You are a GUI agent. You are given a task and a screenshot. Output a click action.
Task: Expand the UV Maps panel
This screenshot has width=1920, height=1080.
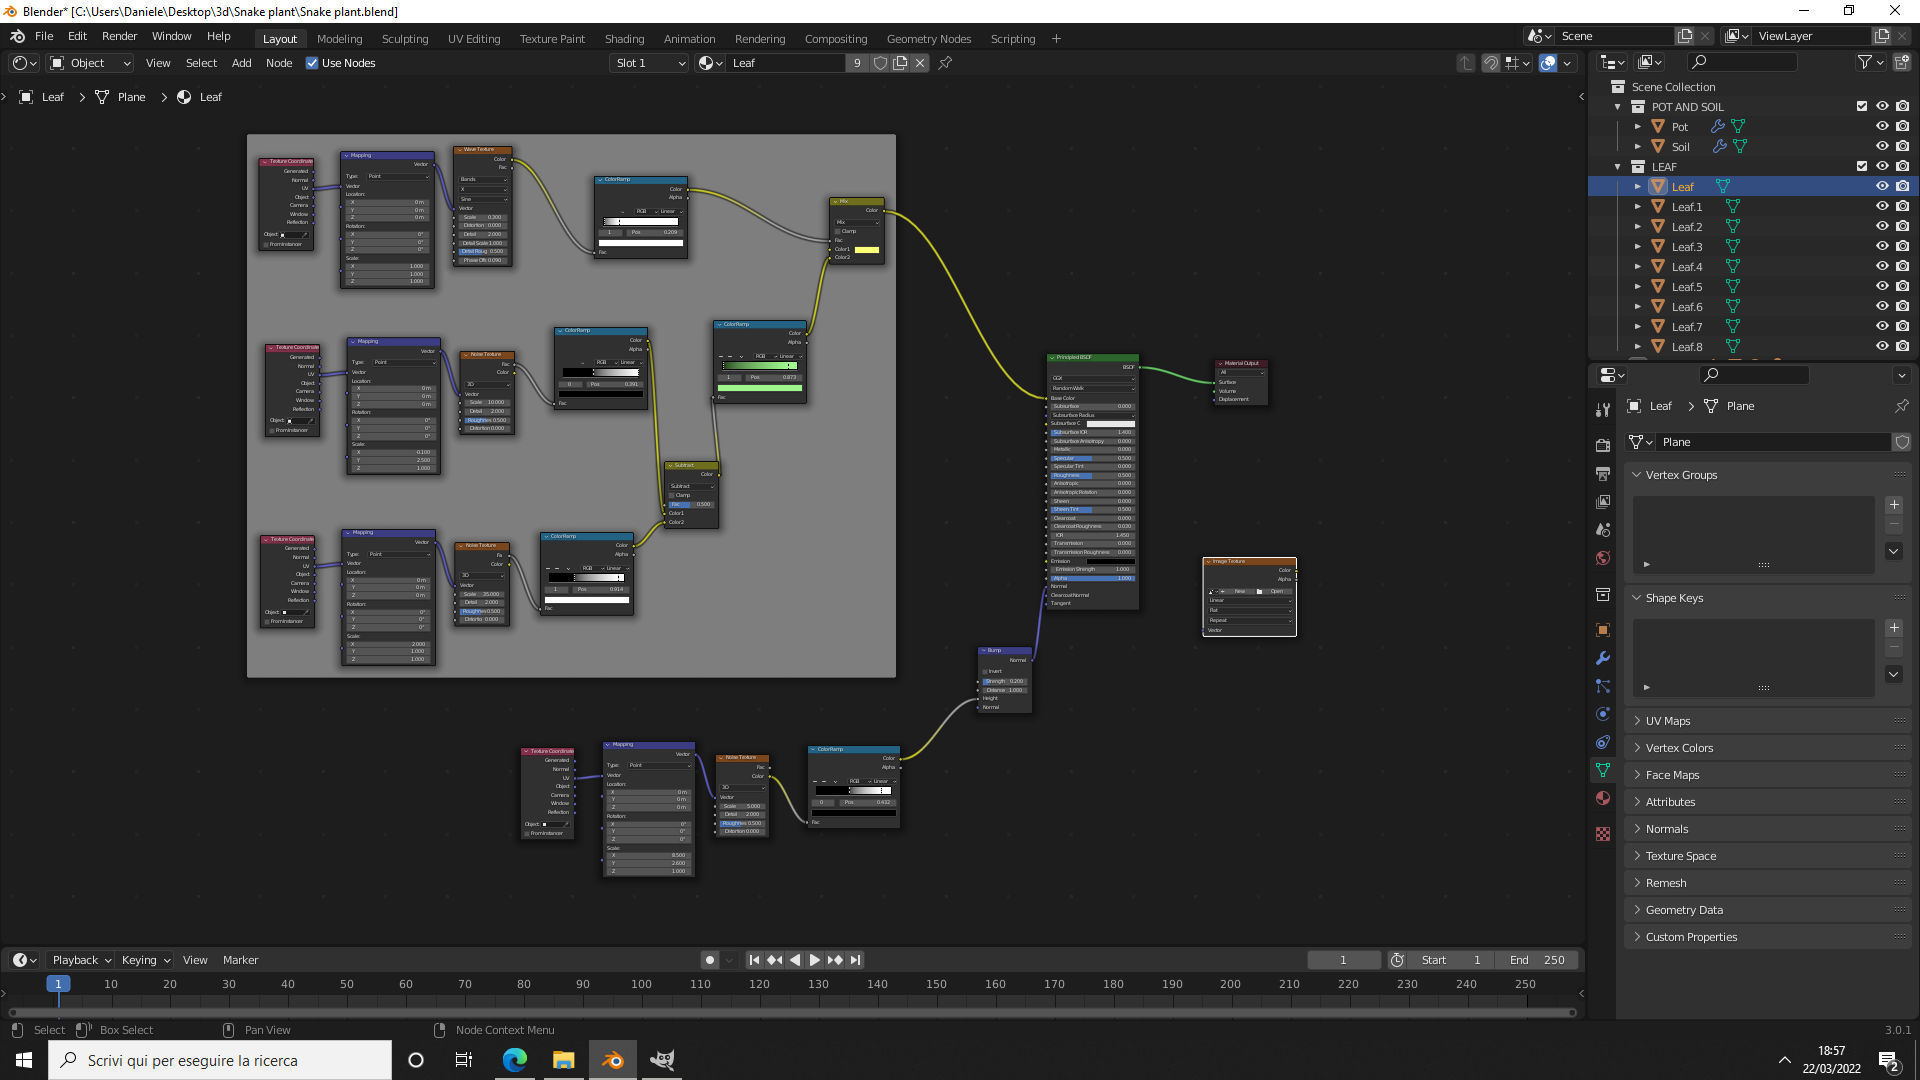tap(1668, 721)
